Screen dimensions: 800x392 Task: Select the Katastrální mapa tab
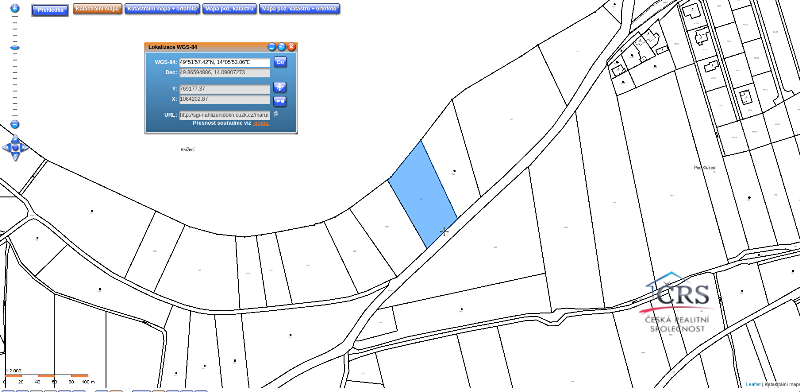[98, 9]
